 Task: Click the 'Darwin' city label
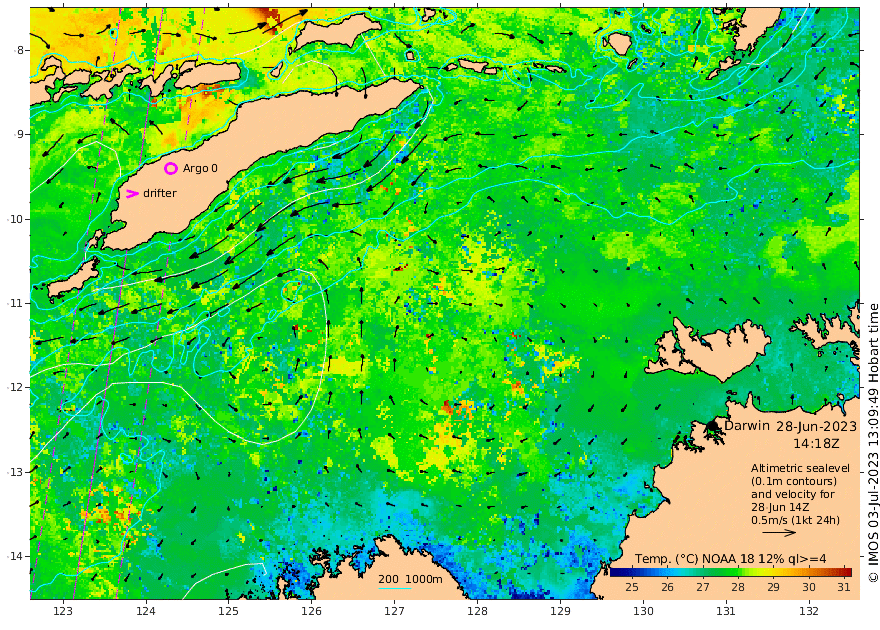pos(747,425)
